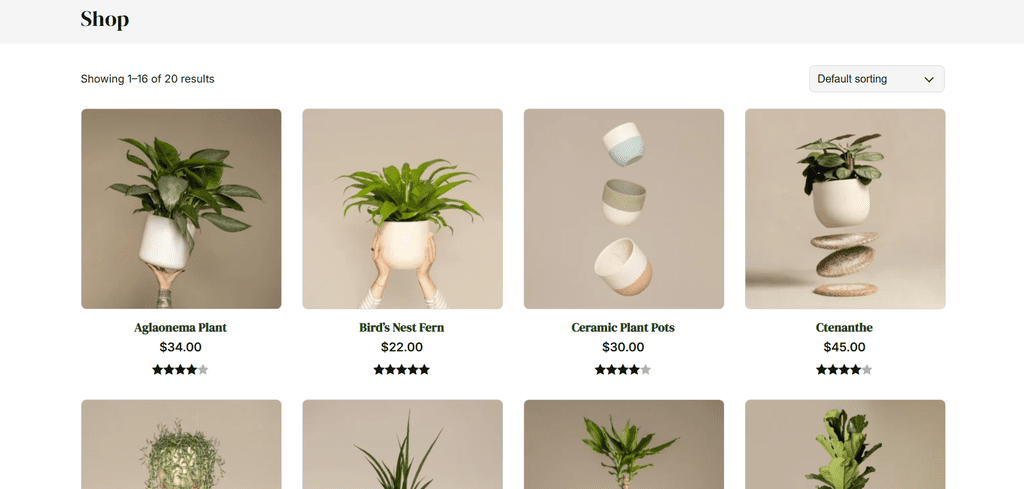Open the hanging trailing plant thumbnail in second row
This screenshot has height=489, width=1024.
coord(181,445)
